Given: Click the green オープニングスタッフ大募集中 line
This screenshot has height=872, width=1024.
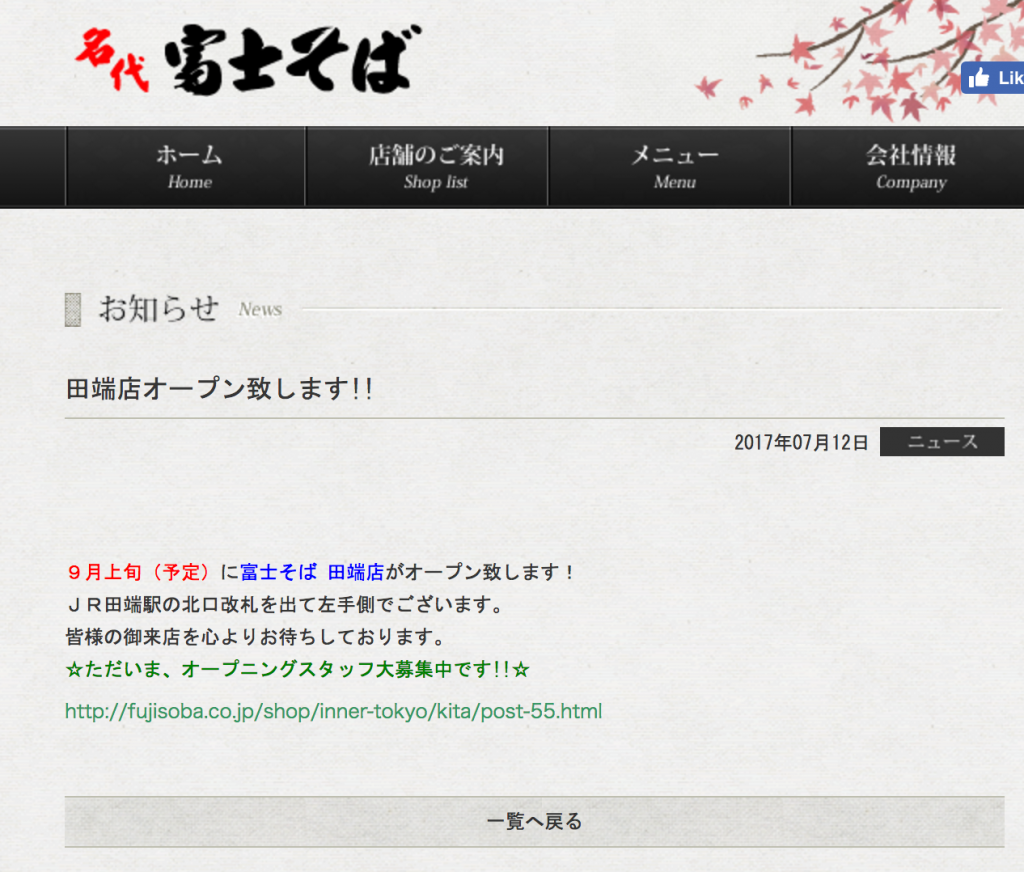Looking at the screenshot, I should point(298,670).
